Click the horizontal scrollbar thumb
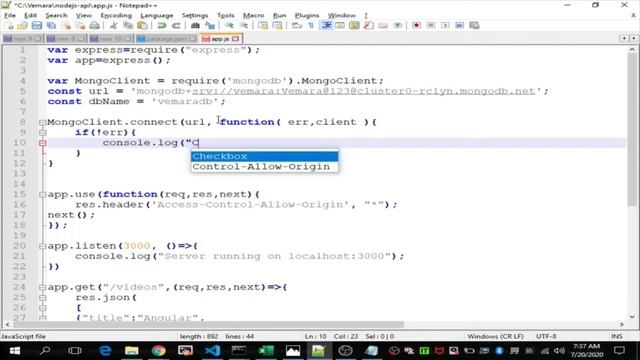This screenshot has width=640, height=360. tap(208, 324)
